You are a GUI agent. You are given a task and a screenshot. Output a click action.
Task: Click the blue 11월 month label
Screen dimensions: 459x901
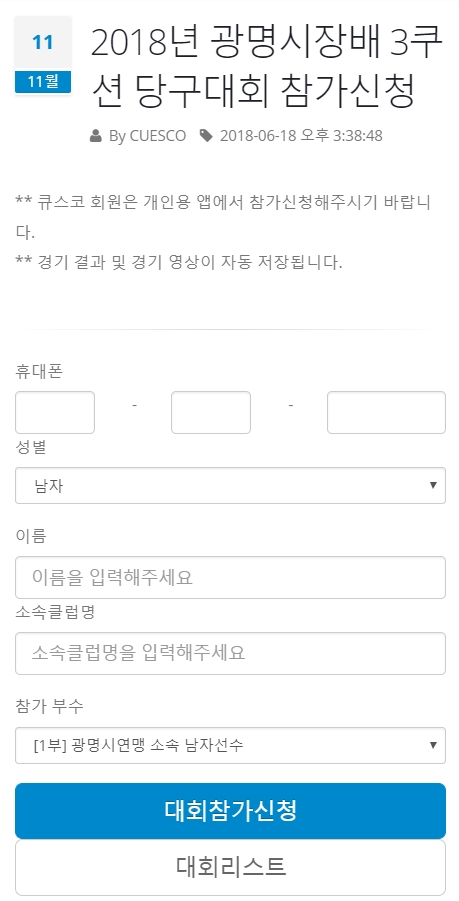(x=43, y=82)
